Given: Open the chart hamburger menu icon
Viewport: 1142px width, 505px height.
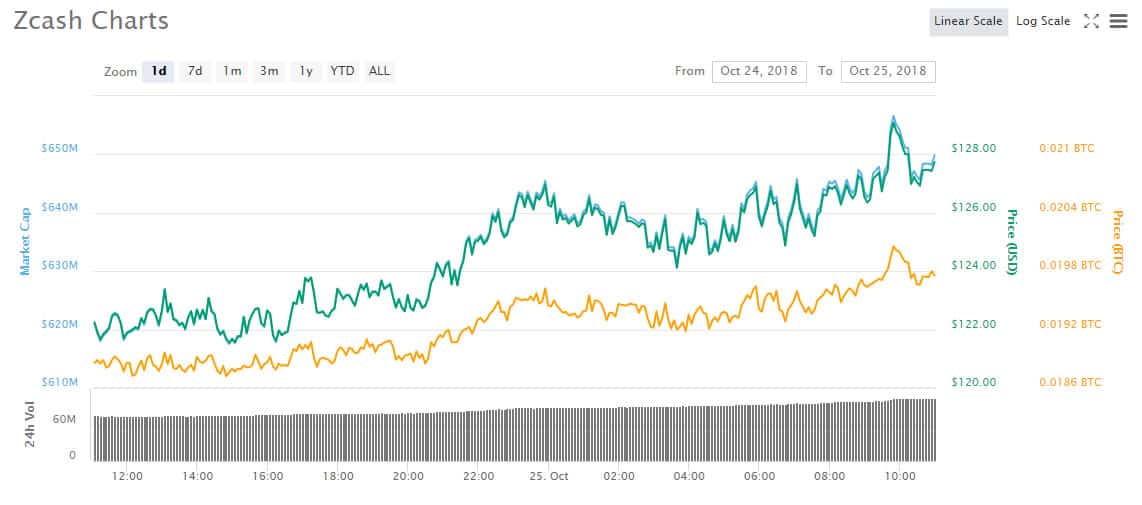Looking at the screenshot, I should (1118, 22).
